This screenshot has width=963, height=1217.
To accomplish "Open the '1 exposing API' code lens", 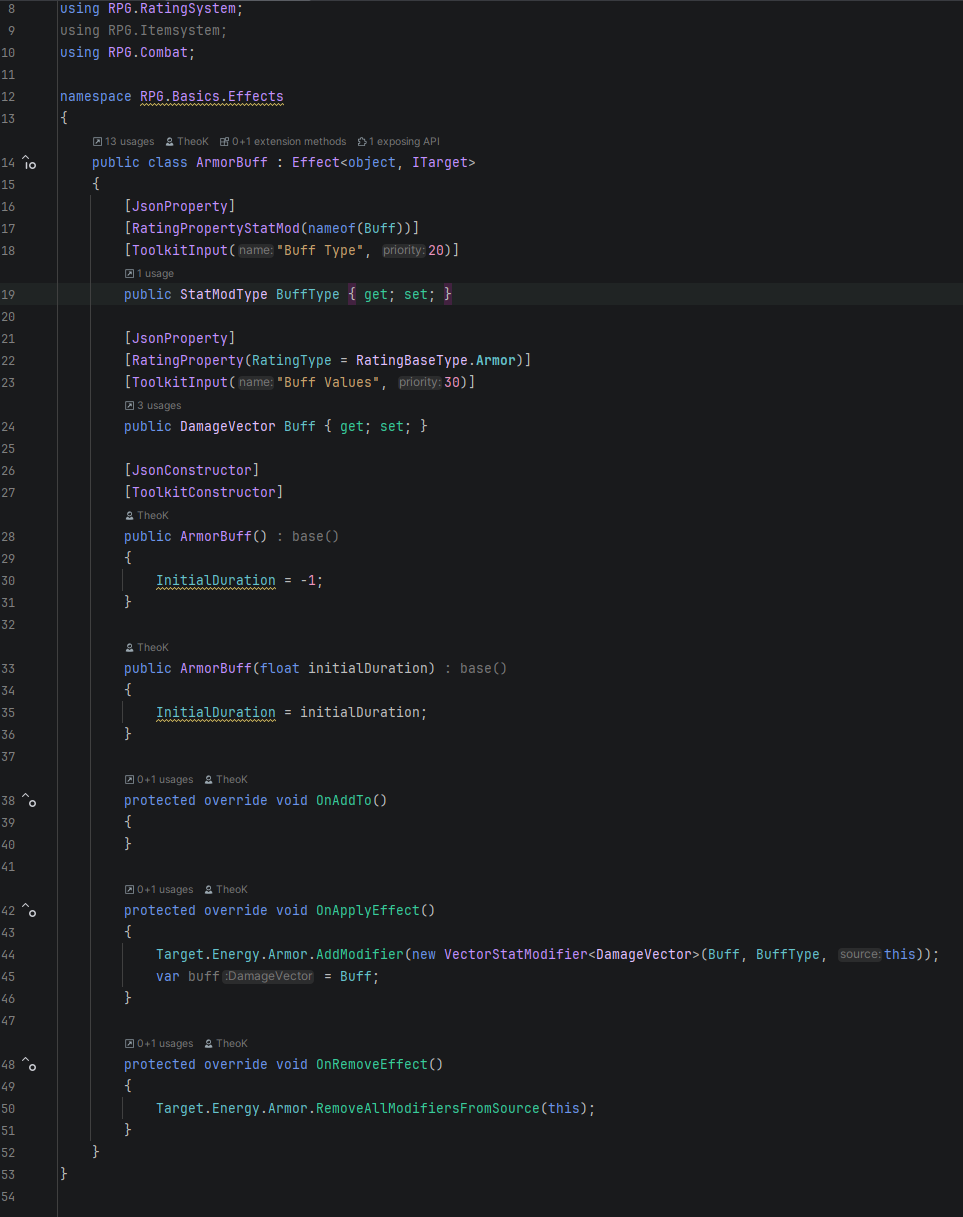I will (x=398, y=142).
